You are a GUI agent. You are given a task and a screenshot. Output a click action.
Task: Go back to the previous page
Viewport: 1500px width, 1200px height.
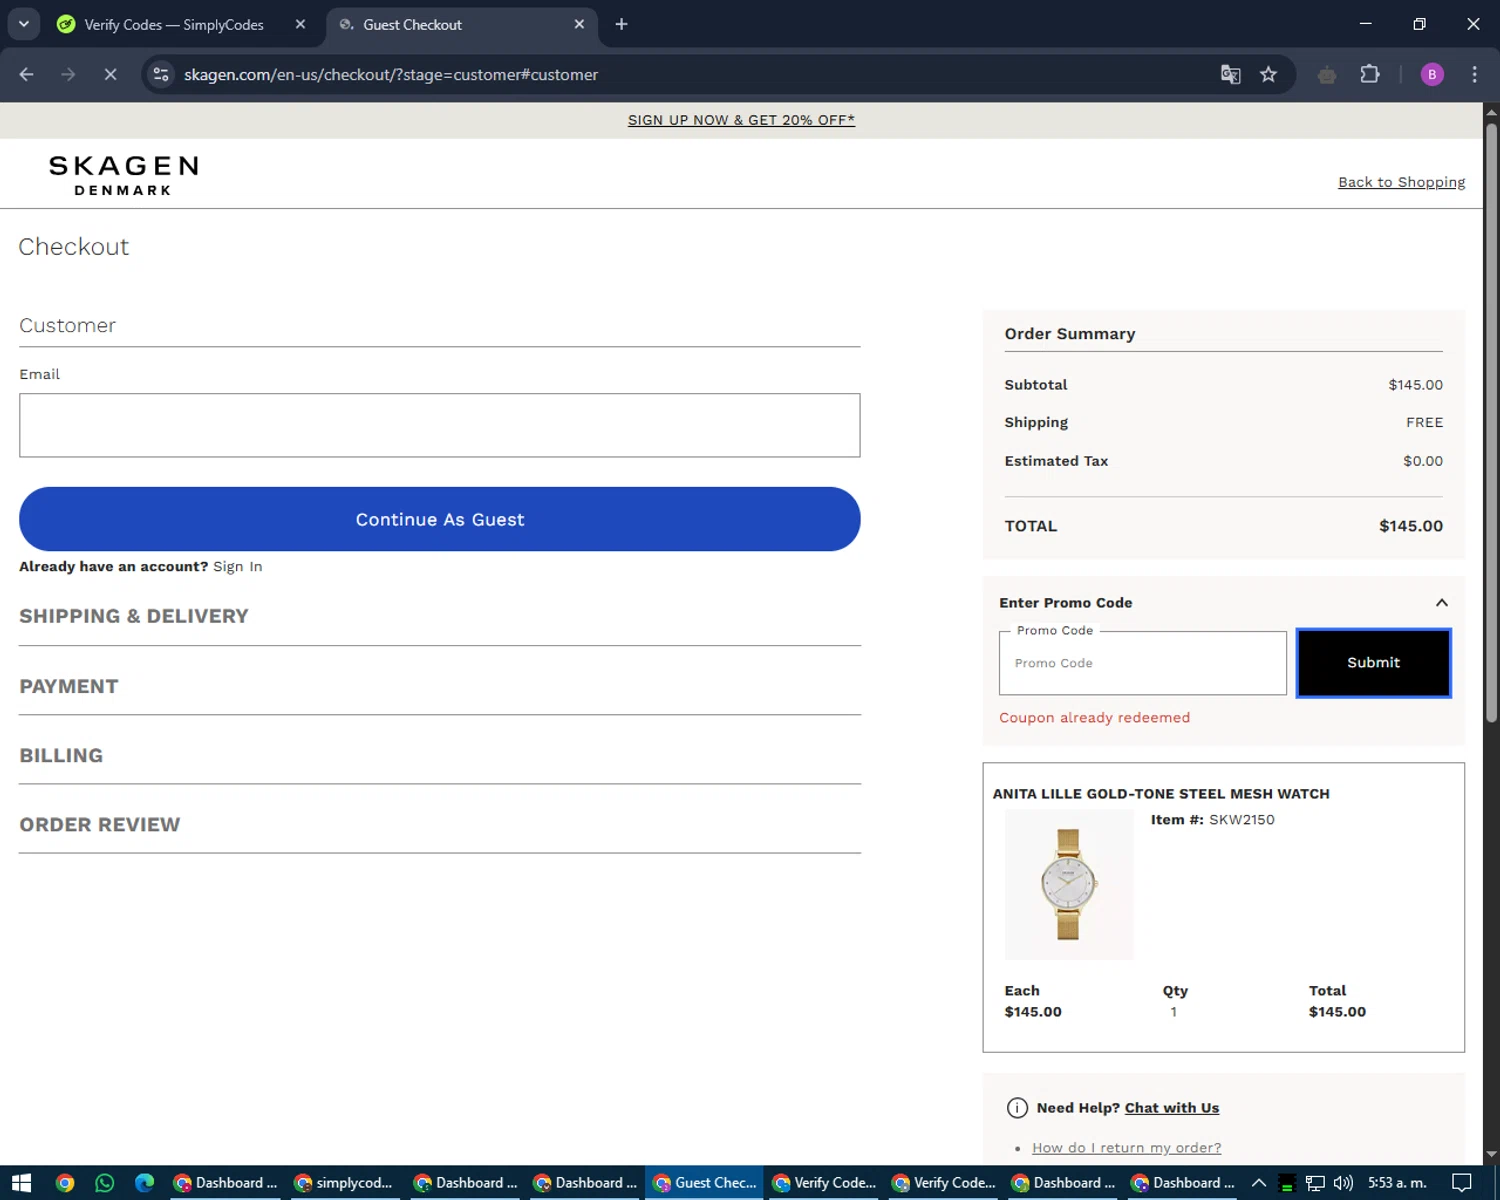(x=27, y=75)
